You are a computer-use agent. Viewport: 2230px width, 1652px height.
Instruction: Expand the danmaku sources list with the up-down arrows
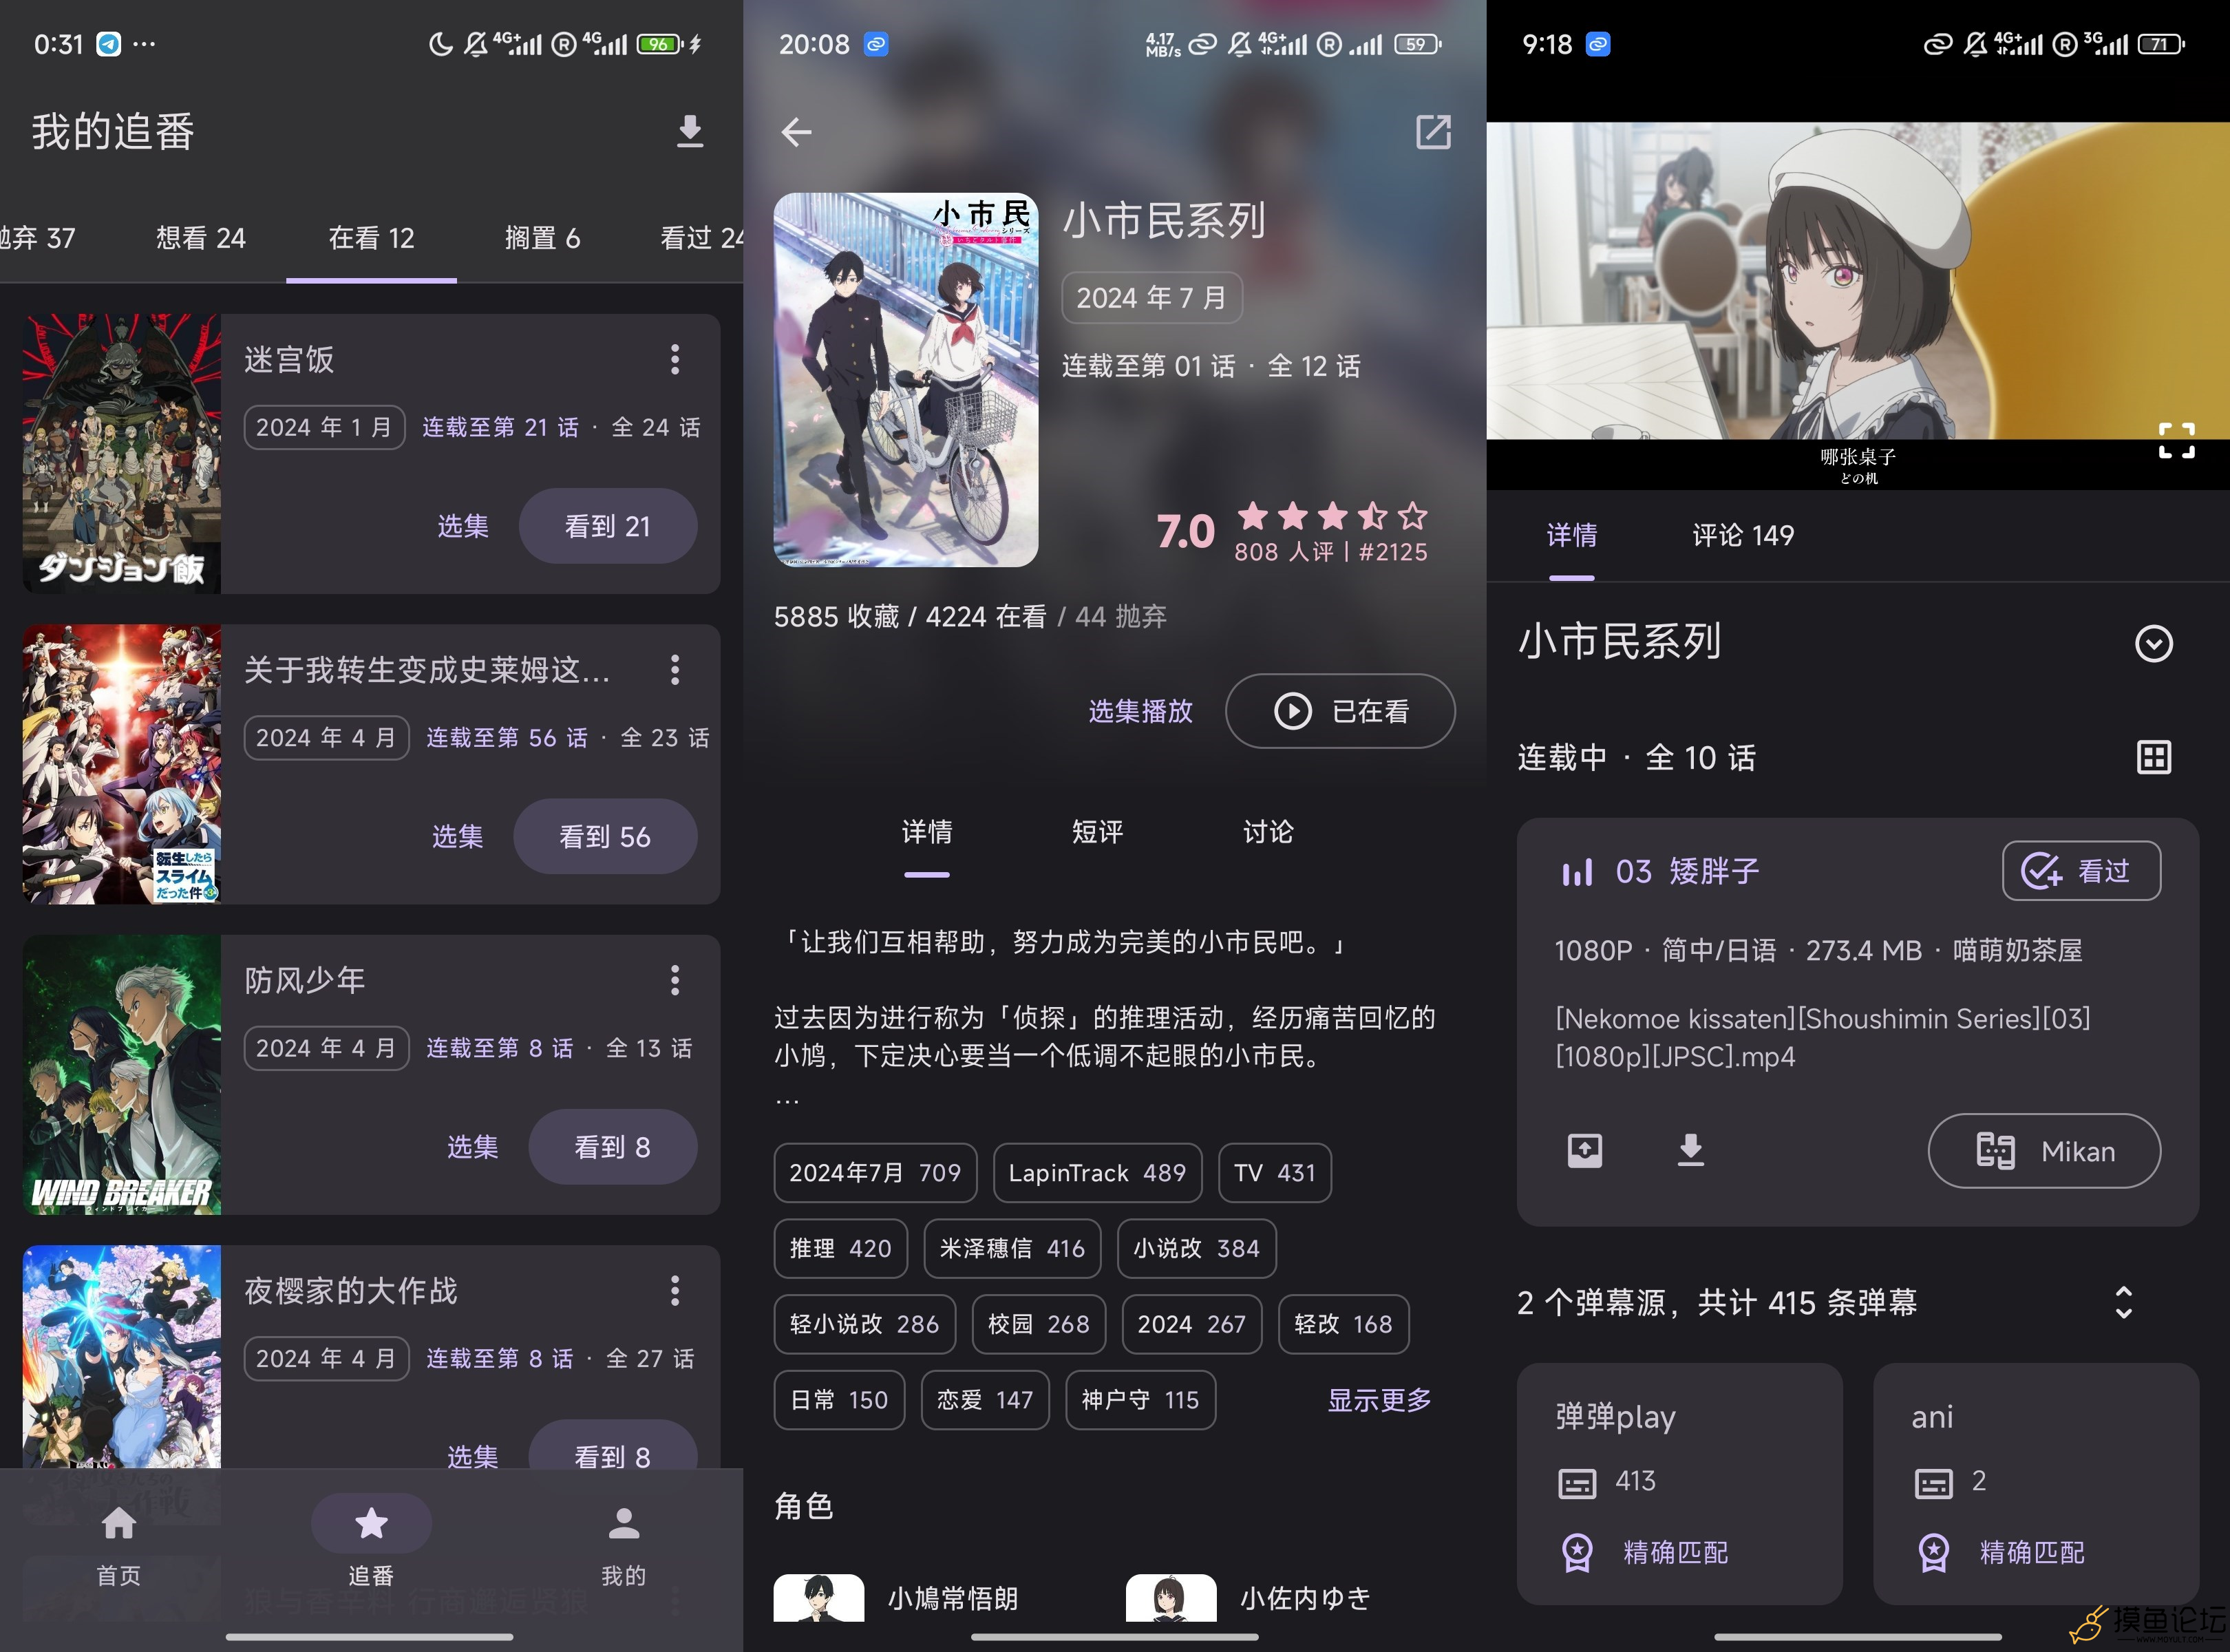coord(2124,1302)
